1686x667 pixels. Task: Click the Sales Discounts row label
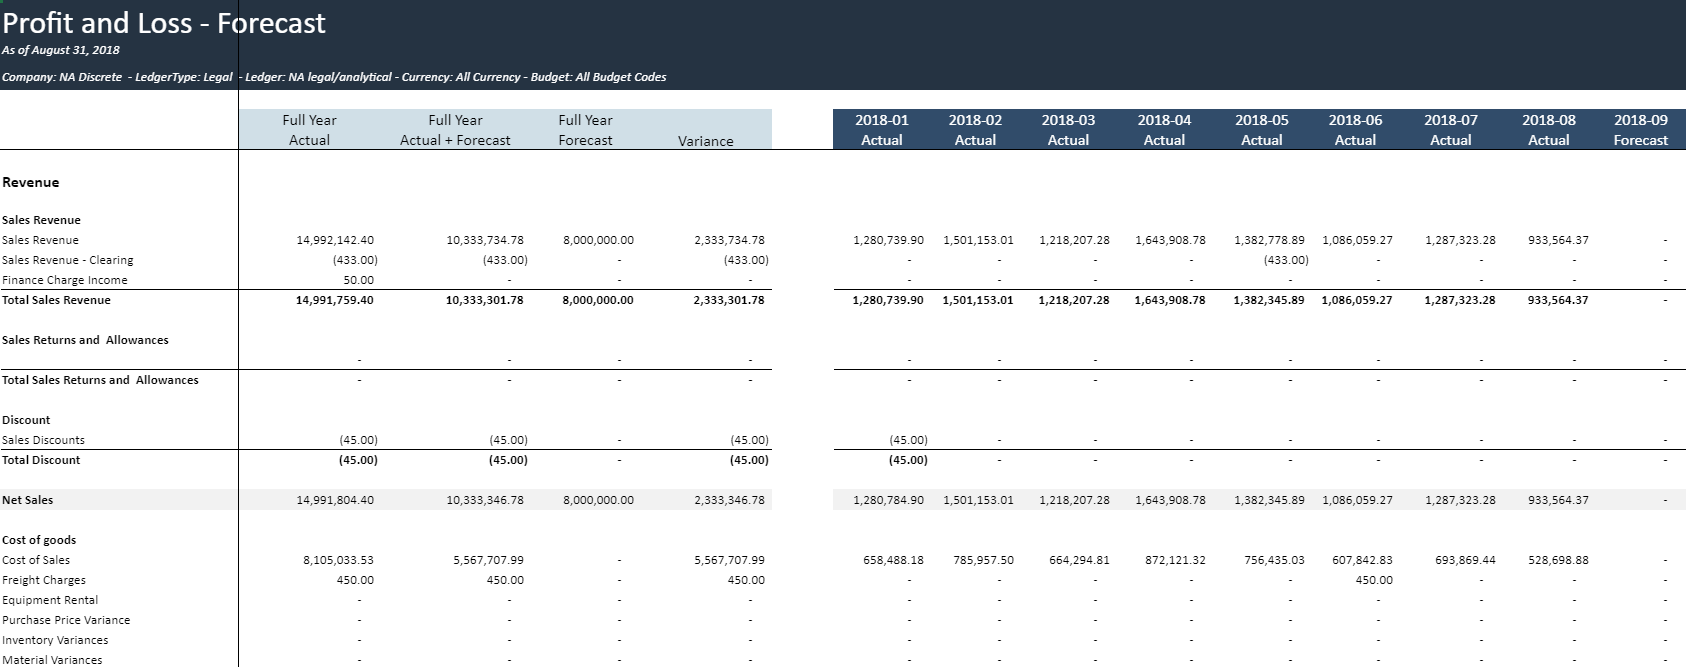click(x=44, y=440)
